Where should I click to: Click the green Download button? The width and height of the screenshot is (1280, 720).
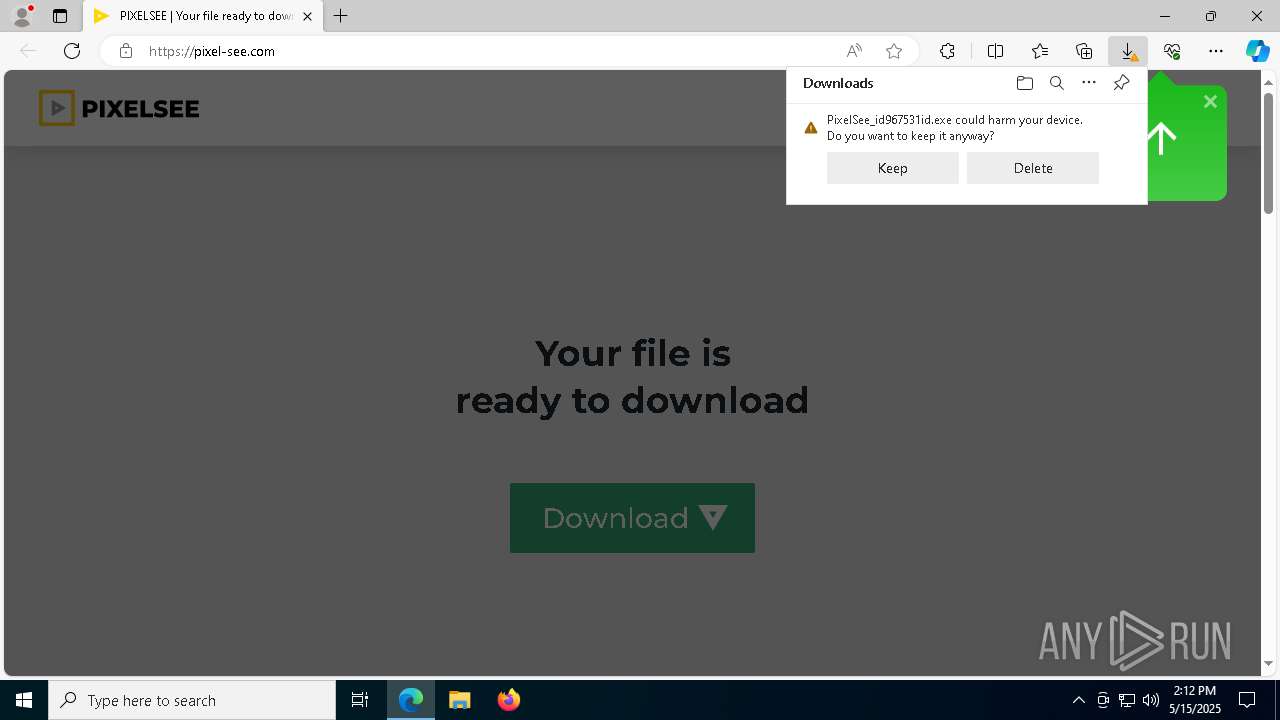point(632,518)
